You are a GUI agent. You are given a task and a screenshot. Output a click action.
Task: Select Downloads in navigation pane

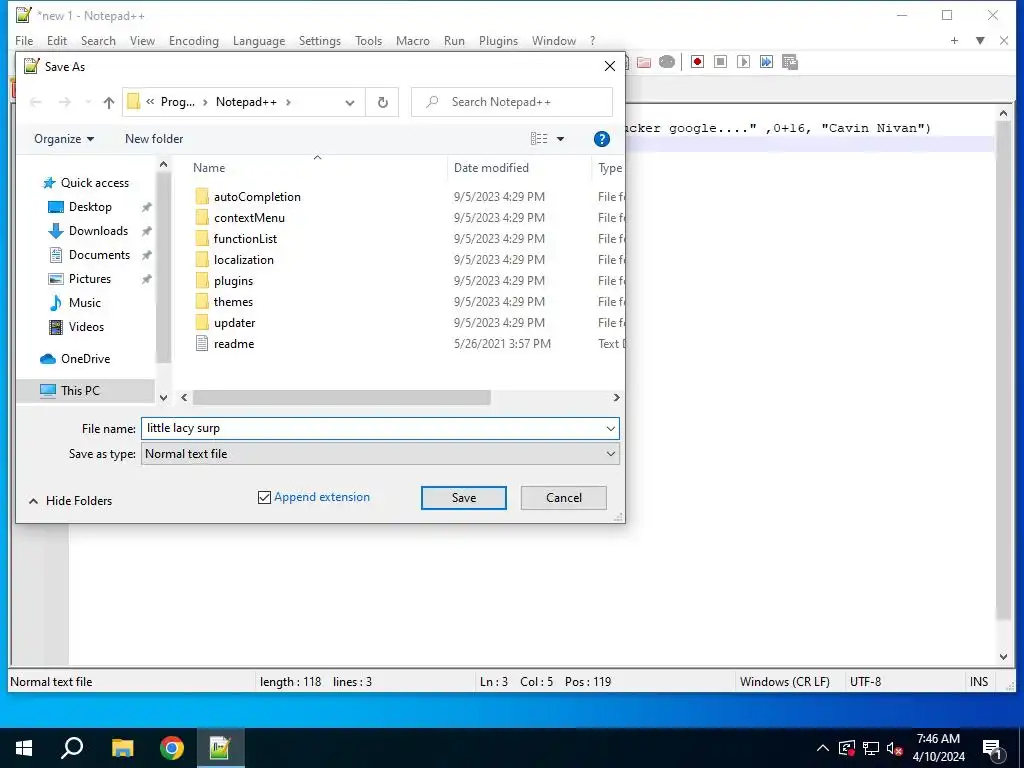point(98,231)
